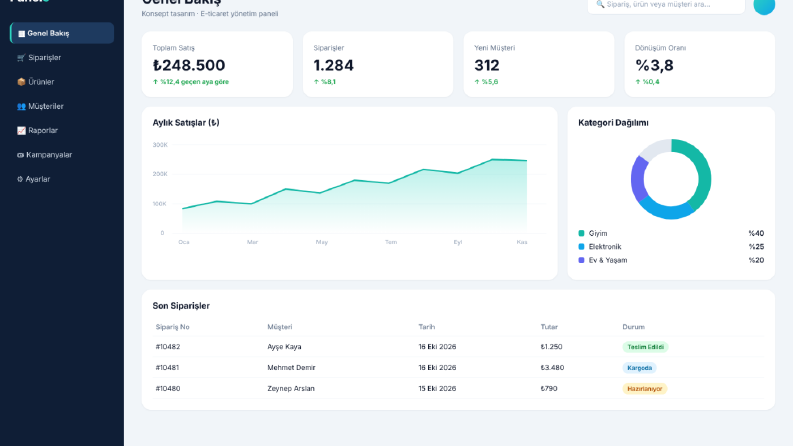Click the magnifier icon in search box
Viewport: 793px width, 446px height.
pos(600,4)
